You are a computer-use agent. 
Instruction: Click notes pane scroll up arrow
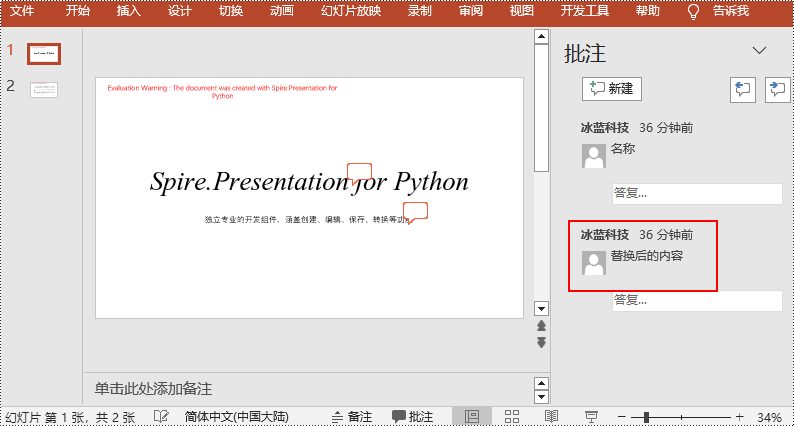(541, 383)
